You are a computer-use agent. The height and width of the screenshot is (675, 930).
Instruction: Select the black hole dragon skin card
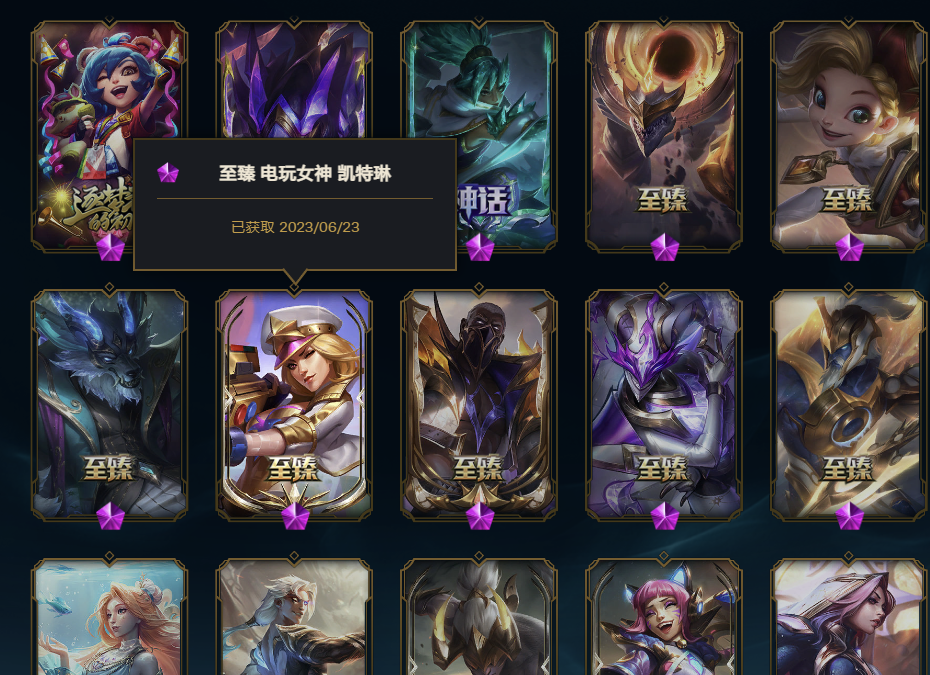point(664,136)
